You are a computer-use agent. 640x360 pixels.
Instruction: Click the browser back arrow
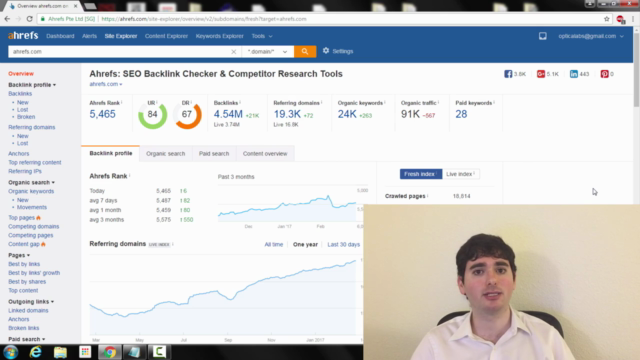[x=7, y=19]
